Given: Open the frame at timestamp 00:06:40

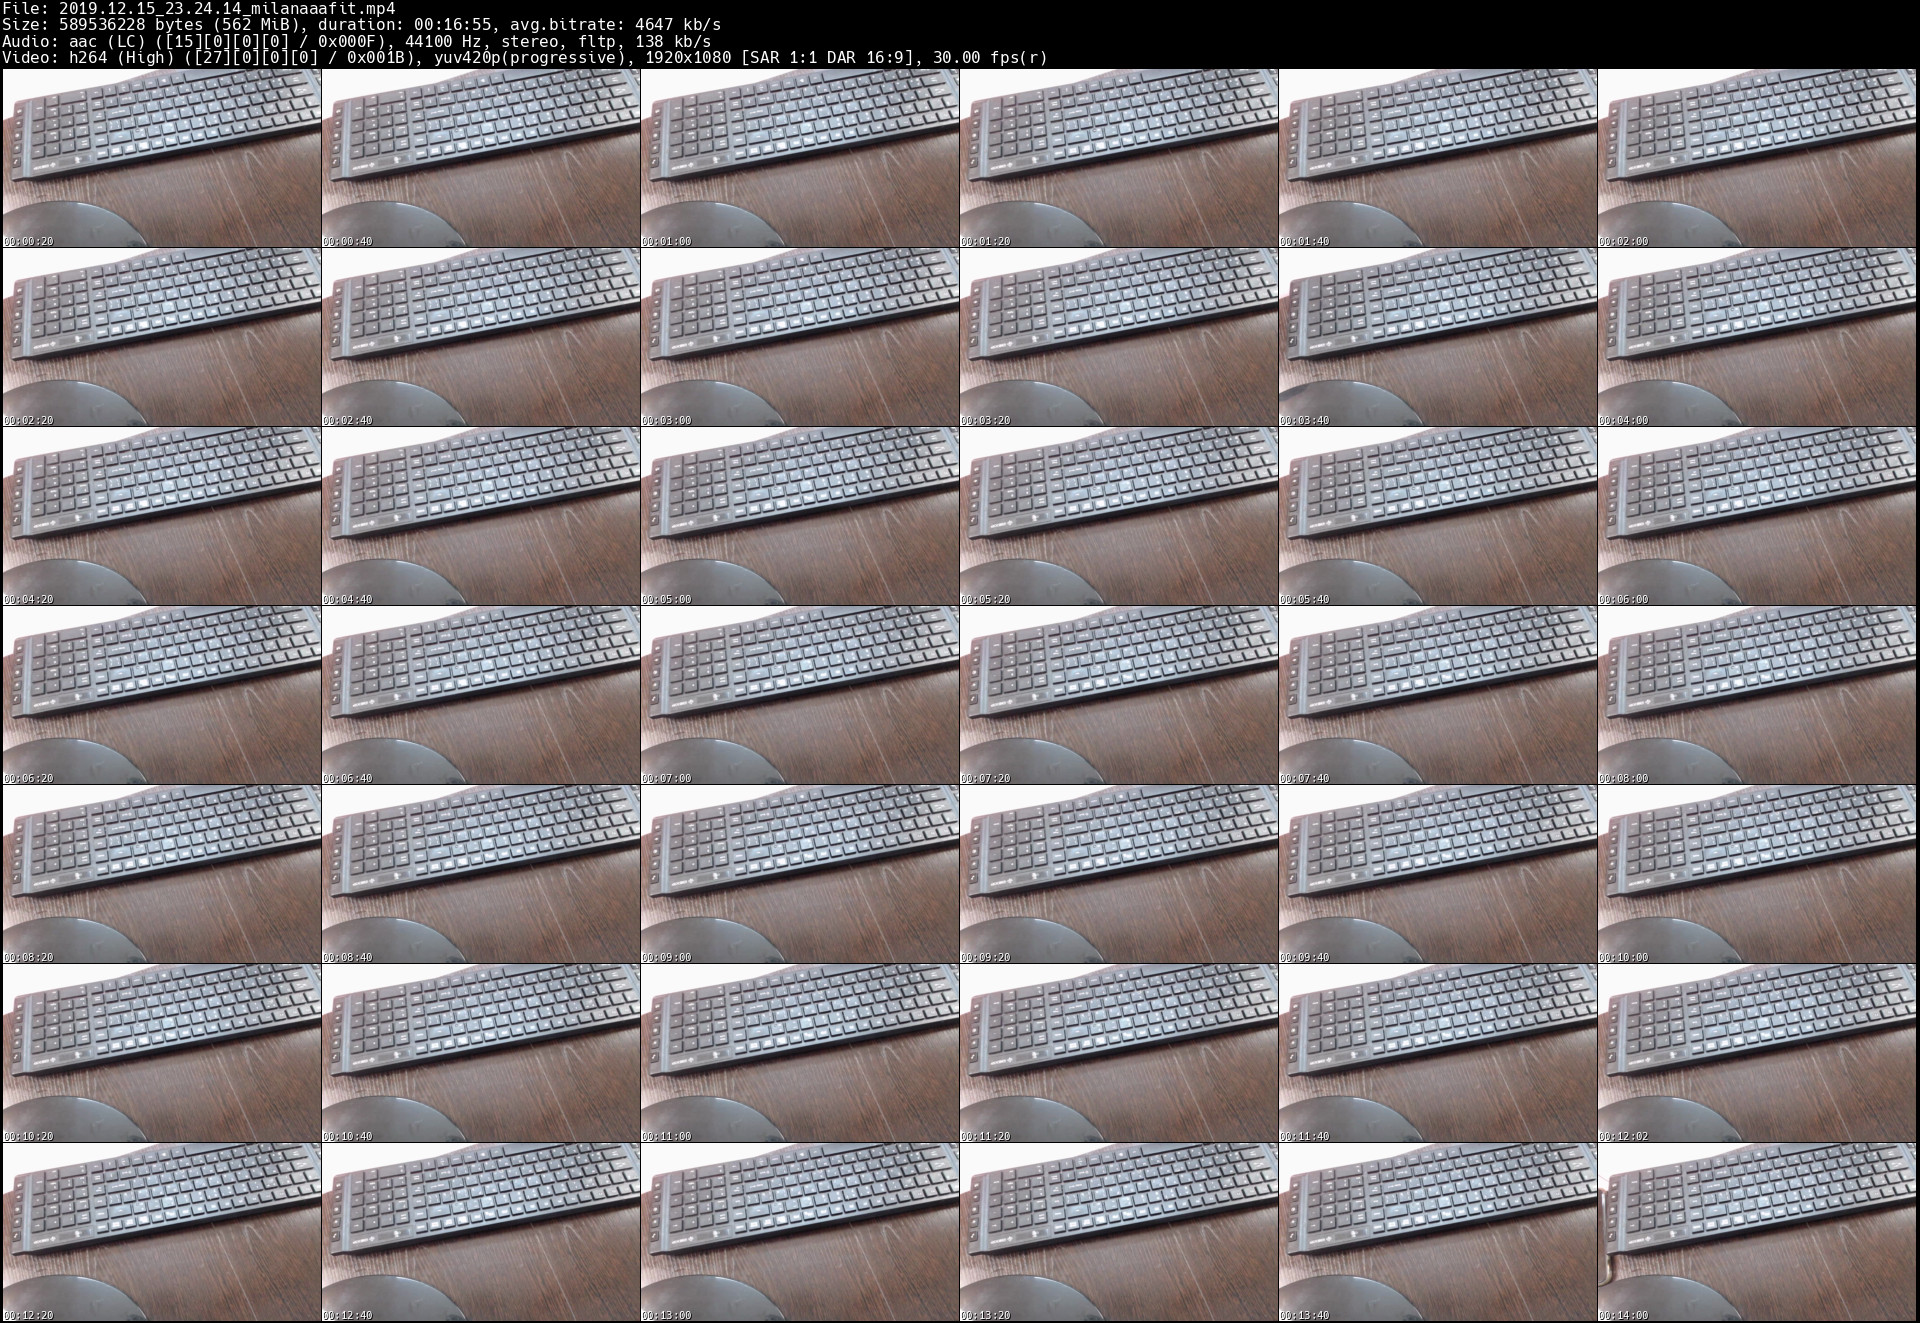Looking at the screenshot, I should pos(481,695).
